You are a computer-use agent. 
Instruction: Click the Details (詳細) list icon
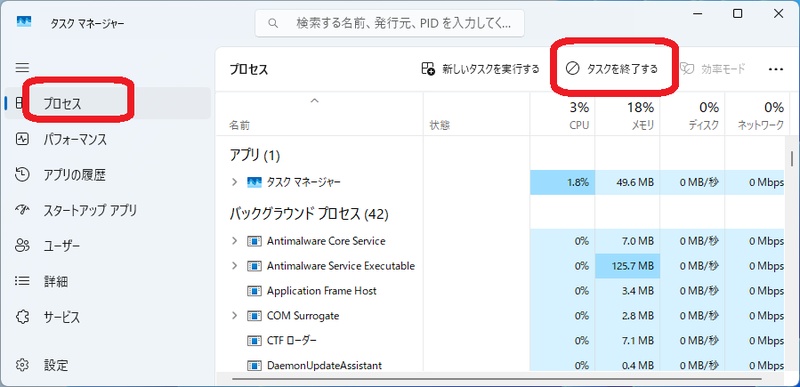tap(22, 281)
